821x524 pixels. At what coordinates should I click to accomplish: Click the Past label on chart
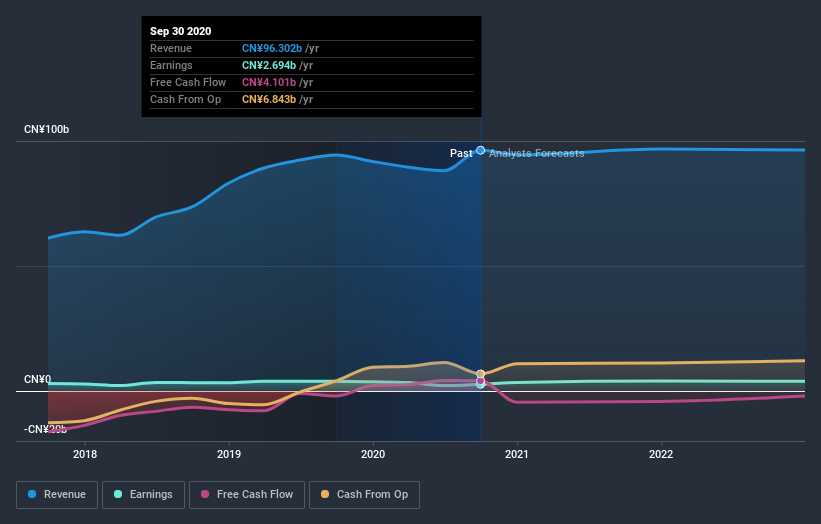click(x=461, y=153)
